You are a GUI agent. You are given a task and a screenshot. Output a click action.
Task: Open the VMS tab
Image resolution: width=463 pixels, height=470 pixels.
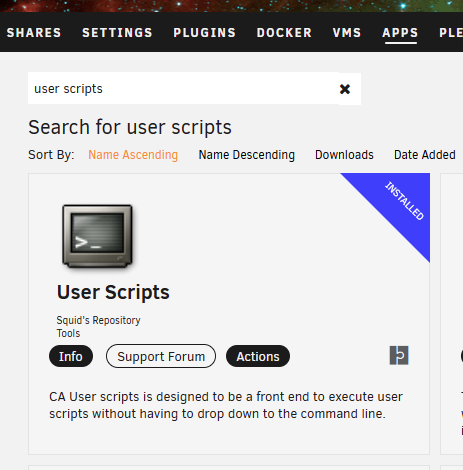[347, 33]
